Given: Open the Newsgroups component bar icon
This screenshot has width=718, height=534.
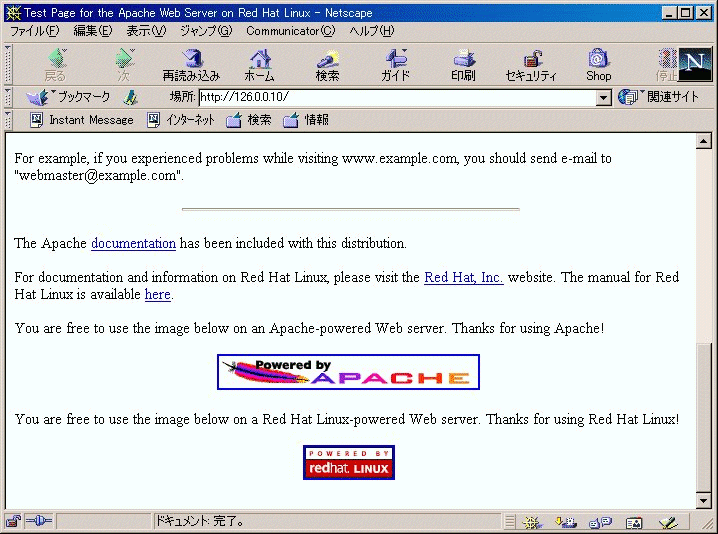Looking at the screenshot, I should [600, 522].
